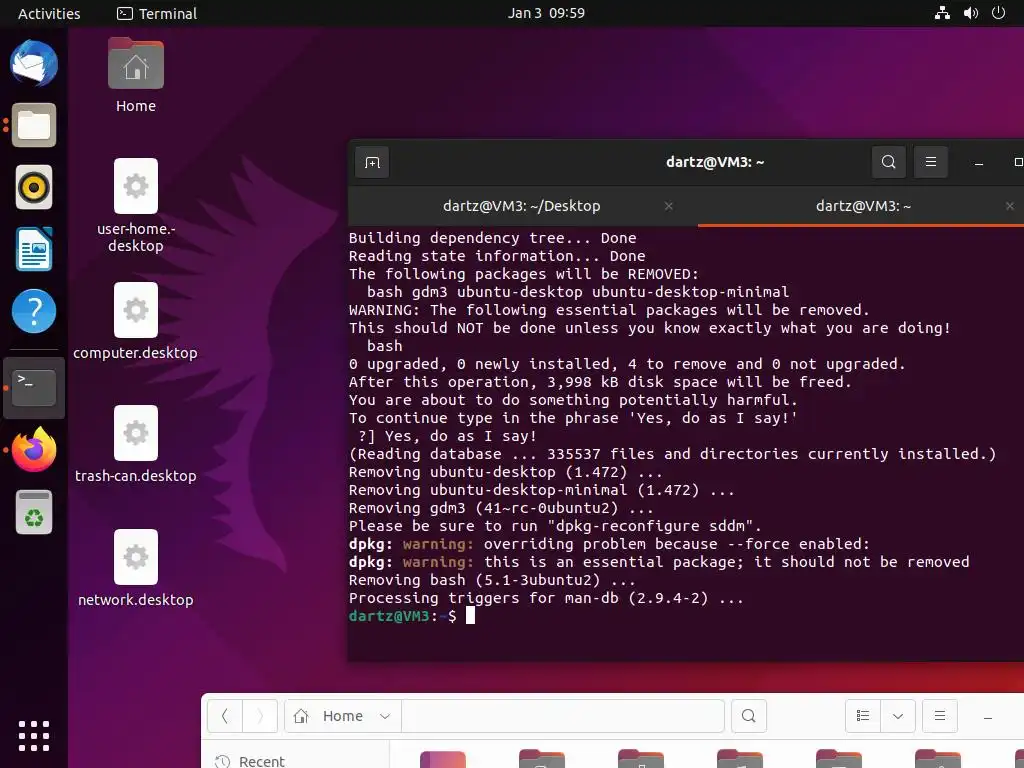Open search in the Files window
Screen dimensions: 1024x768
pos(749,716)
